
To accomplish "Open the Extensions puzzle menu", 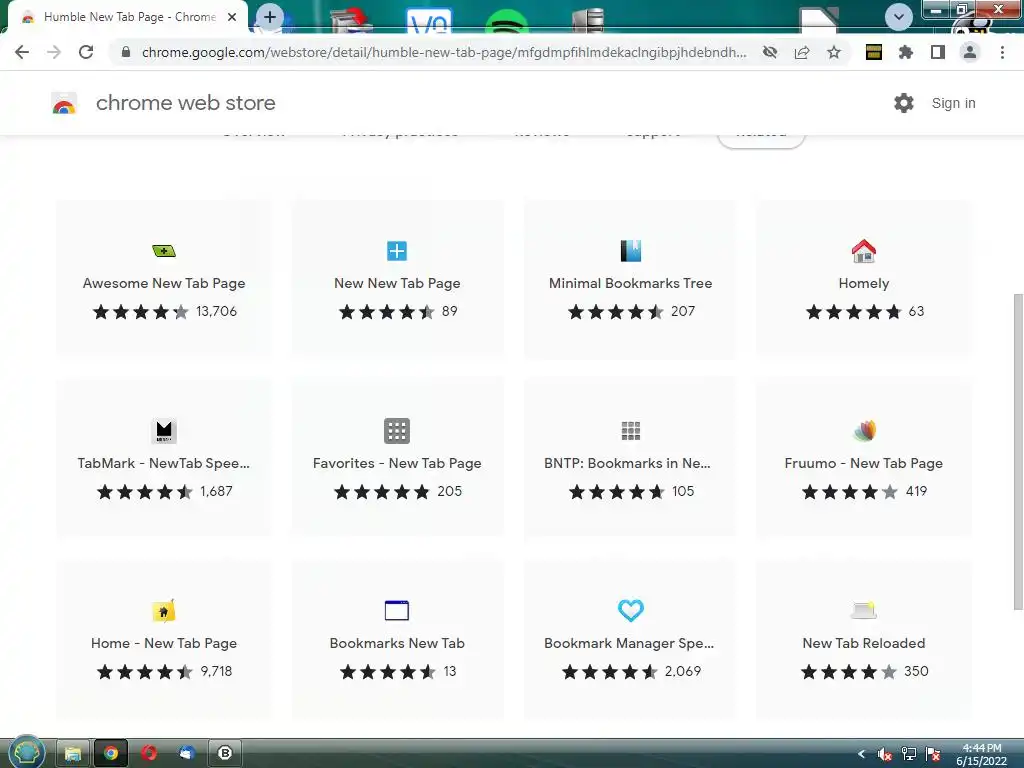I will pos(906,52).
